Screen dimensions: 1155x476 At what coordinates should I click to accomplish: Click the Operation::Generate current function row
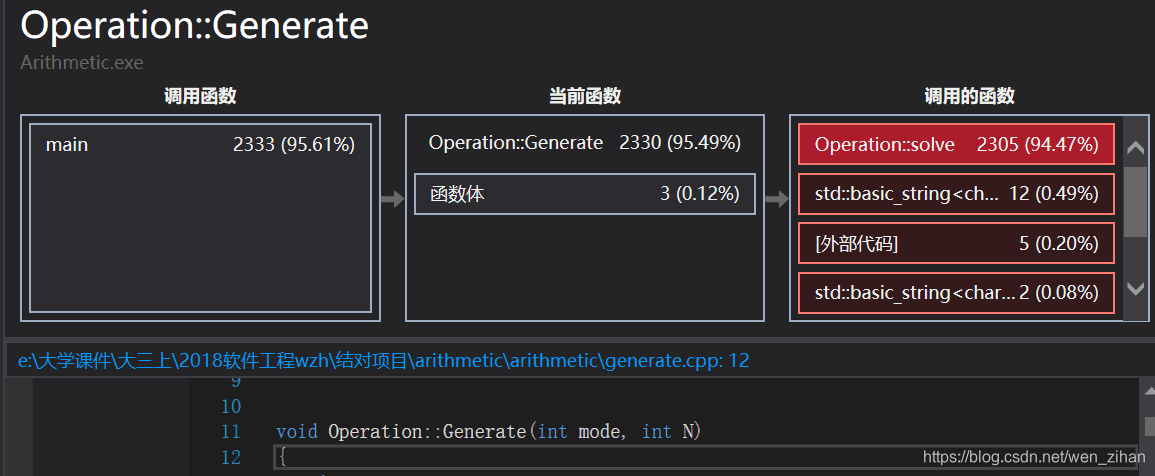pos(585,143)
